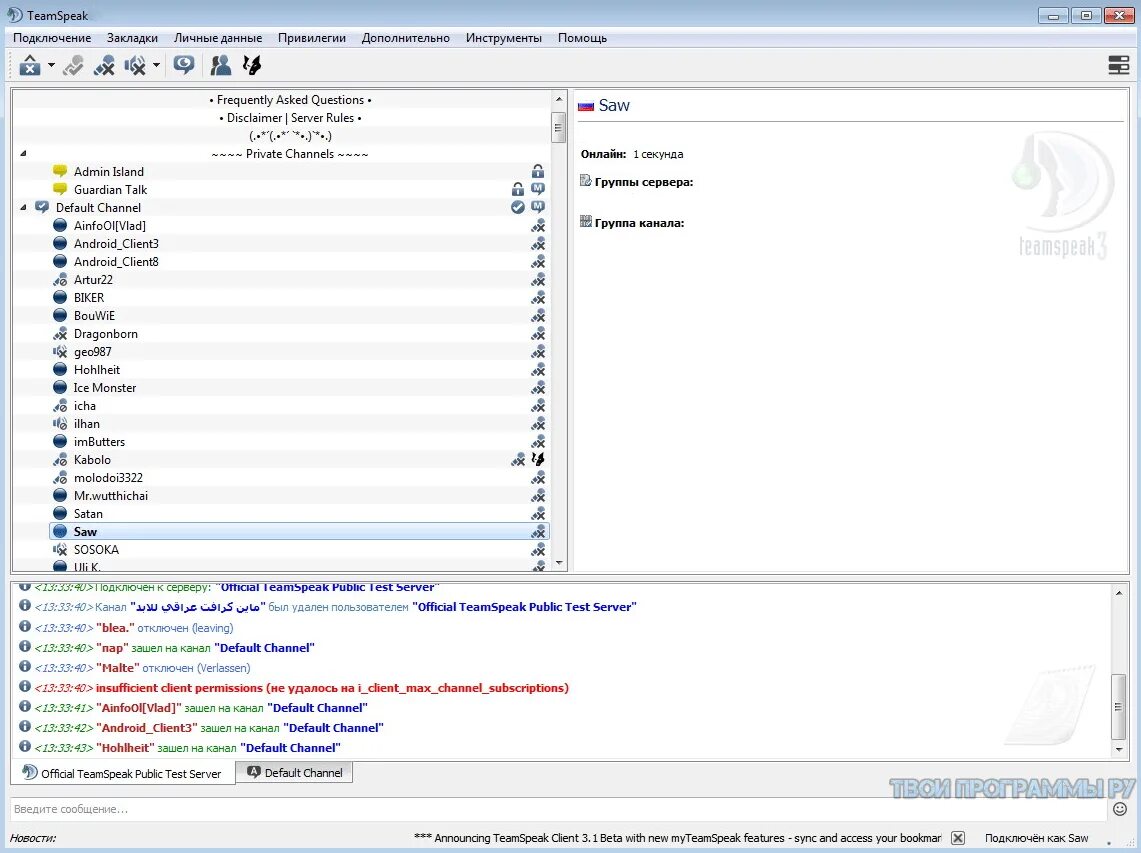Select user Satan in the list
Image resolution: width=1141 pixels, height=853 pixels.
pyautogui.click(x=88, y=514)
